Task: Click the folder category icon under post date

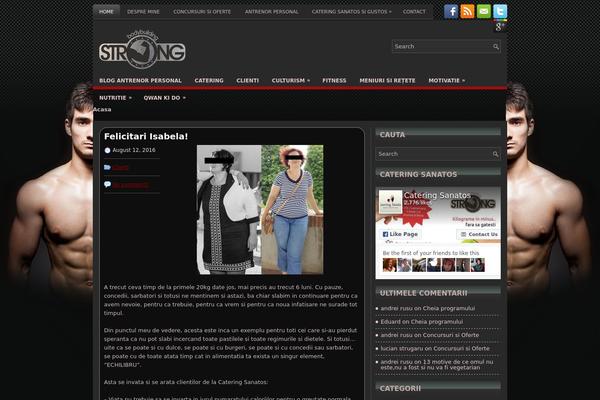Action: pos(108,167)
